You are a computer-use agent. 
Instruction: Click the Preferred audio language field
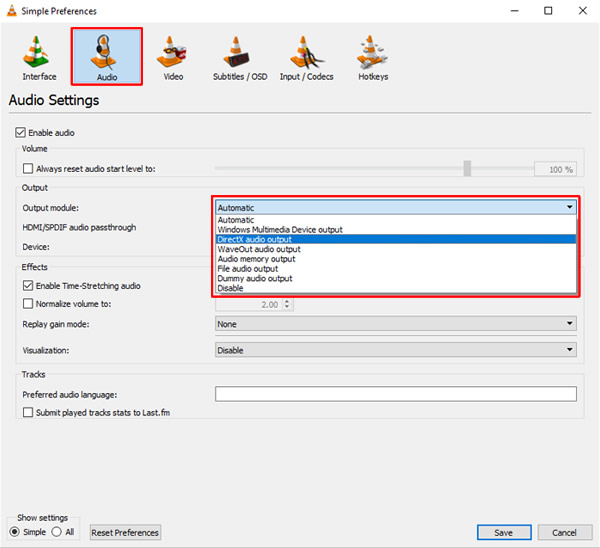(396, 394)
